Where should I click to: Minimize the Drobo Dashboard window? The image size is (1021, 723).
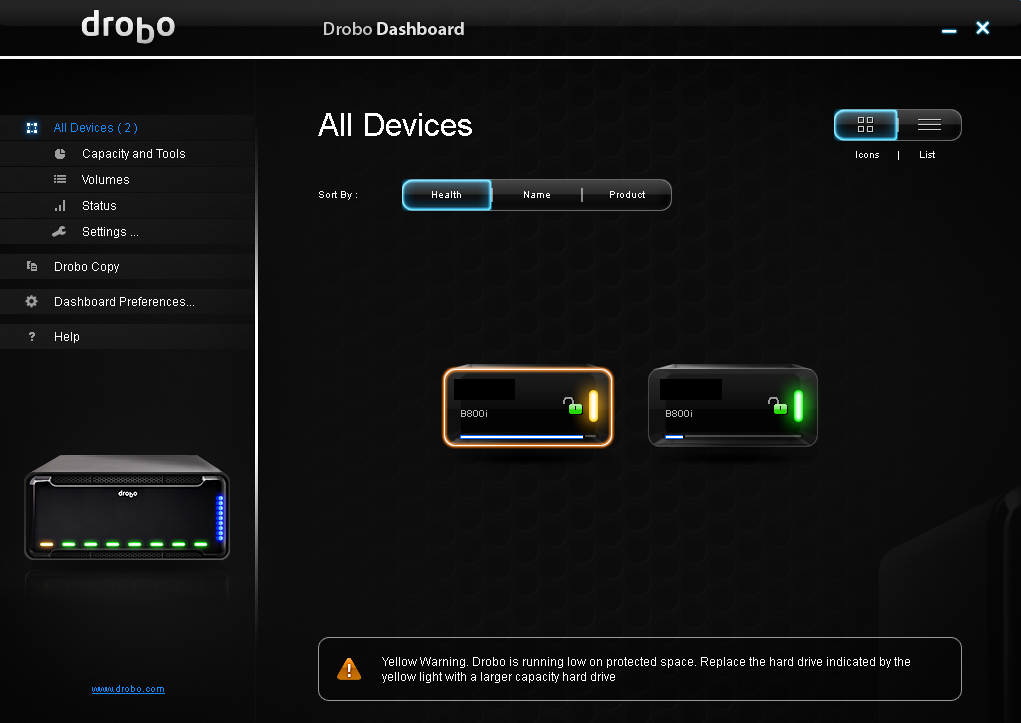(949, 31)
